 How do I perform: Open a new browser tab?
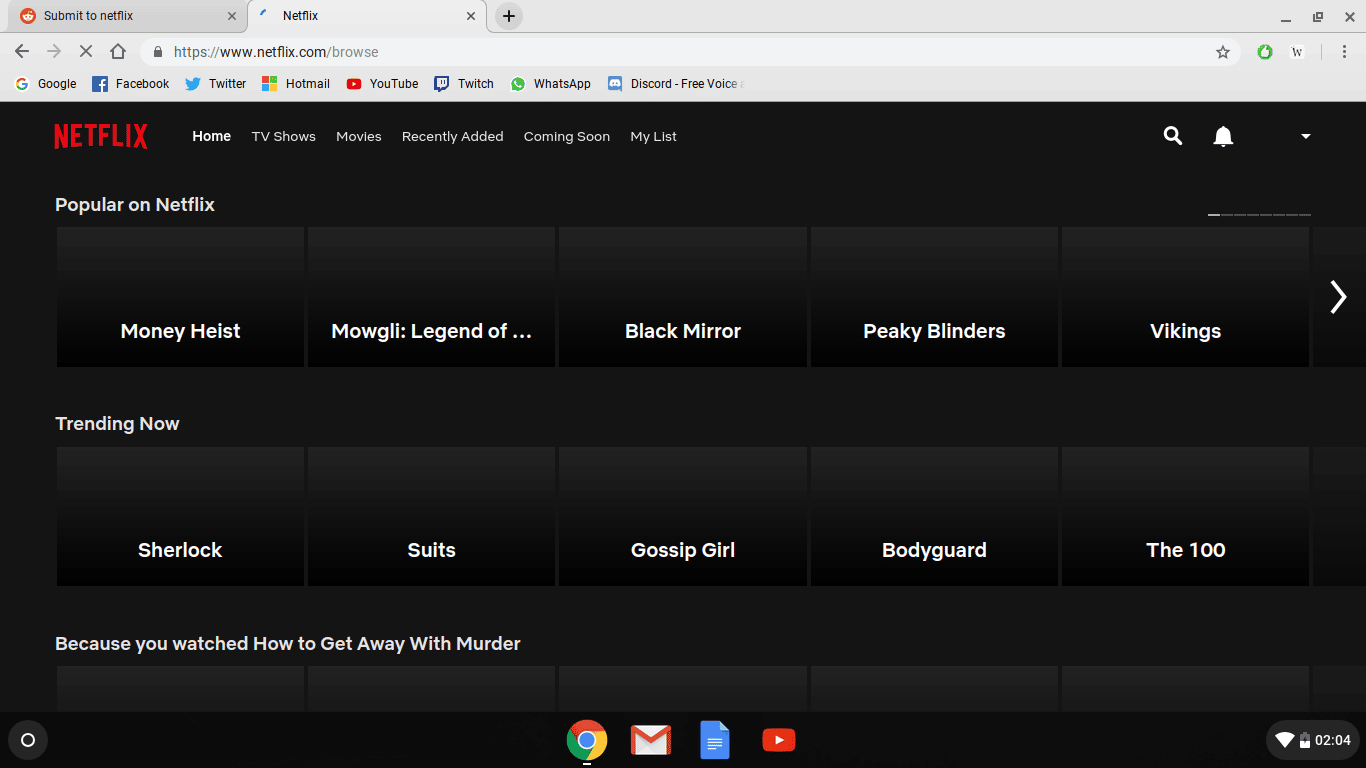509,16
